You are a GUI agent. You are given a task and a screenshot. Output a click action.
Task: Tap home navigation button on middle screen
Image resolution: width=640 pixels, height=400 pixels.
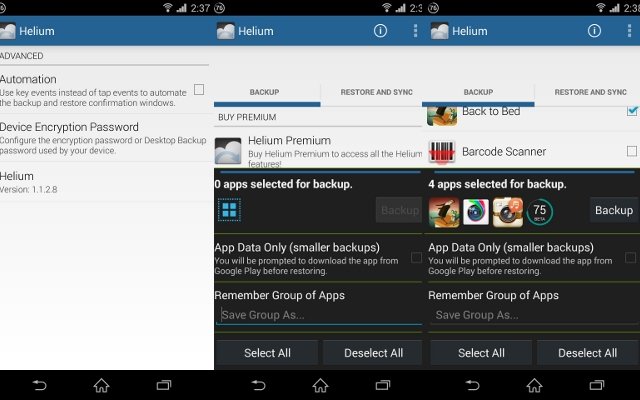click(320, 385)
